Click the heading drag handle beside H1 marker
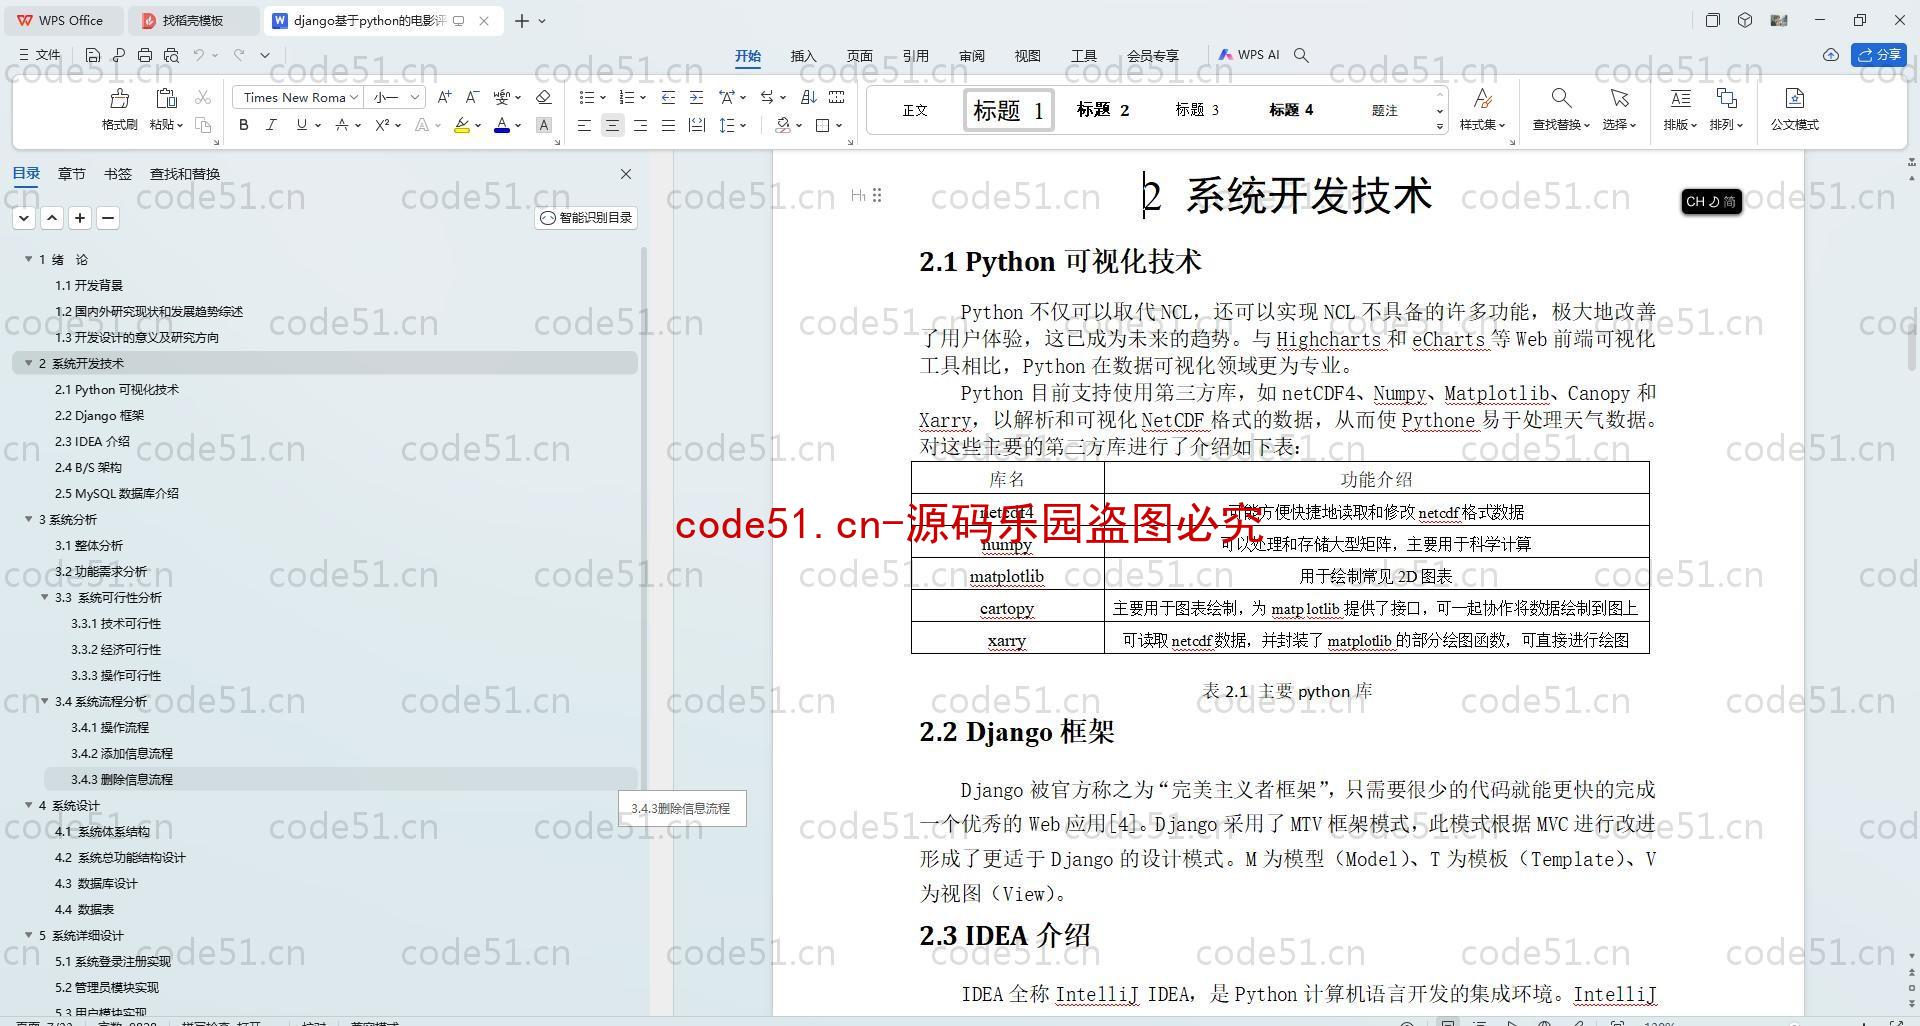1920x1026 pixels. (877, 195)
